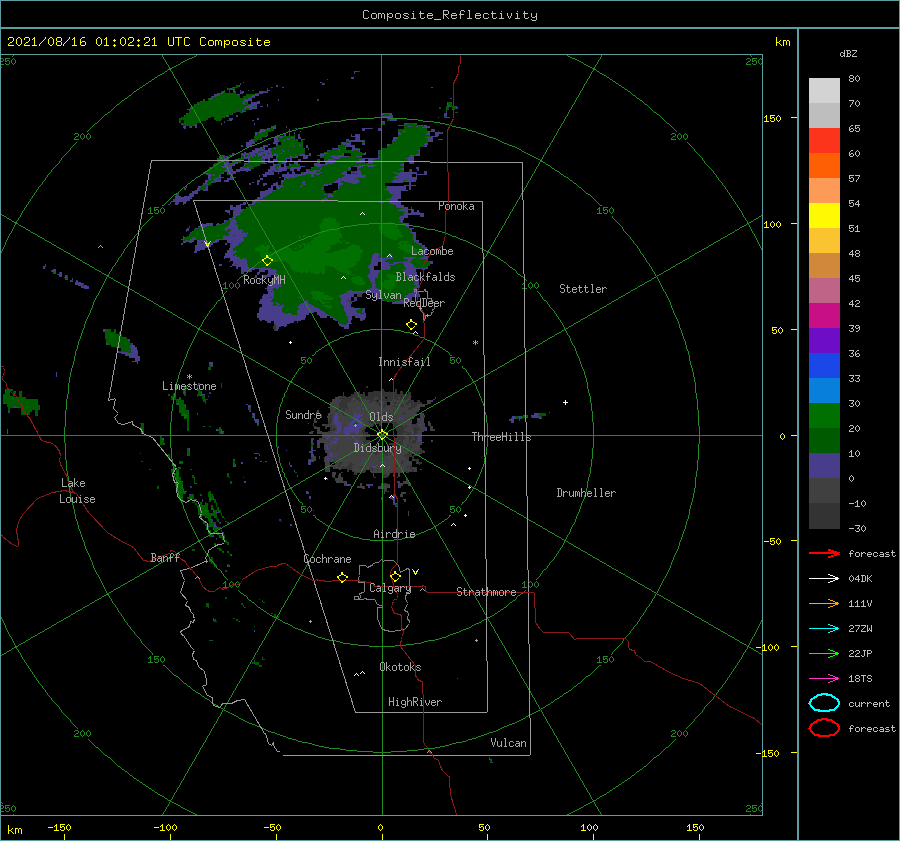Image resolution: width=900 pixels, height=841 pixels.
Task: Click the red forecast arrow in the legend
Action: pyautogui.click(x=824, y=553)
